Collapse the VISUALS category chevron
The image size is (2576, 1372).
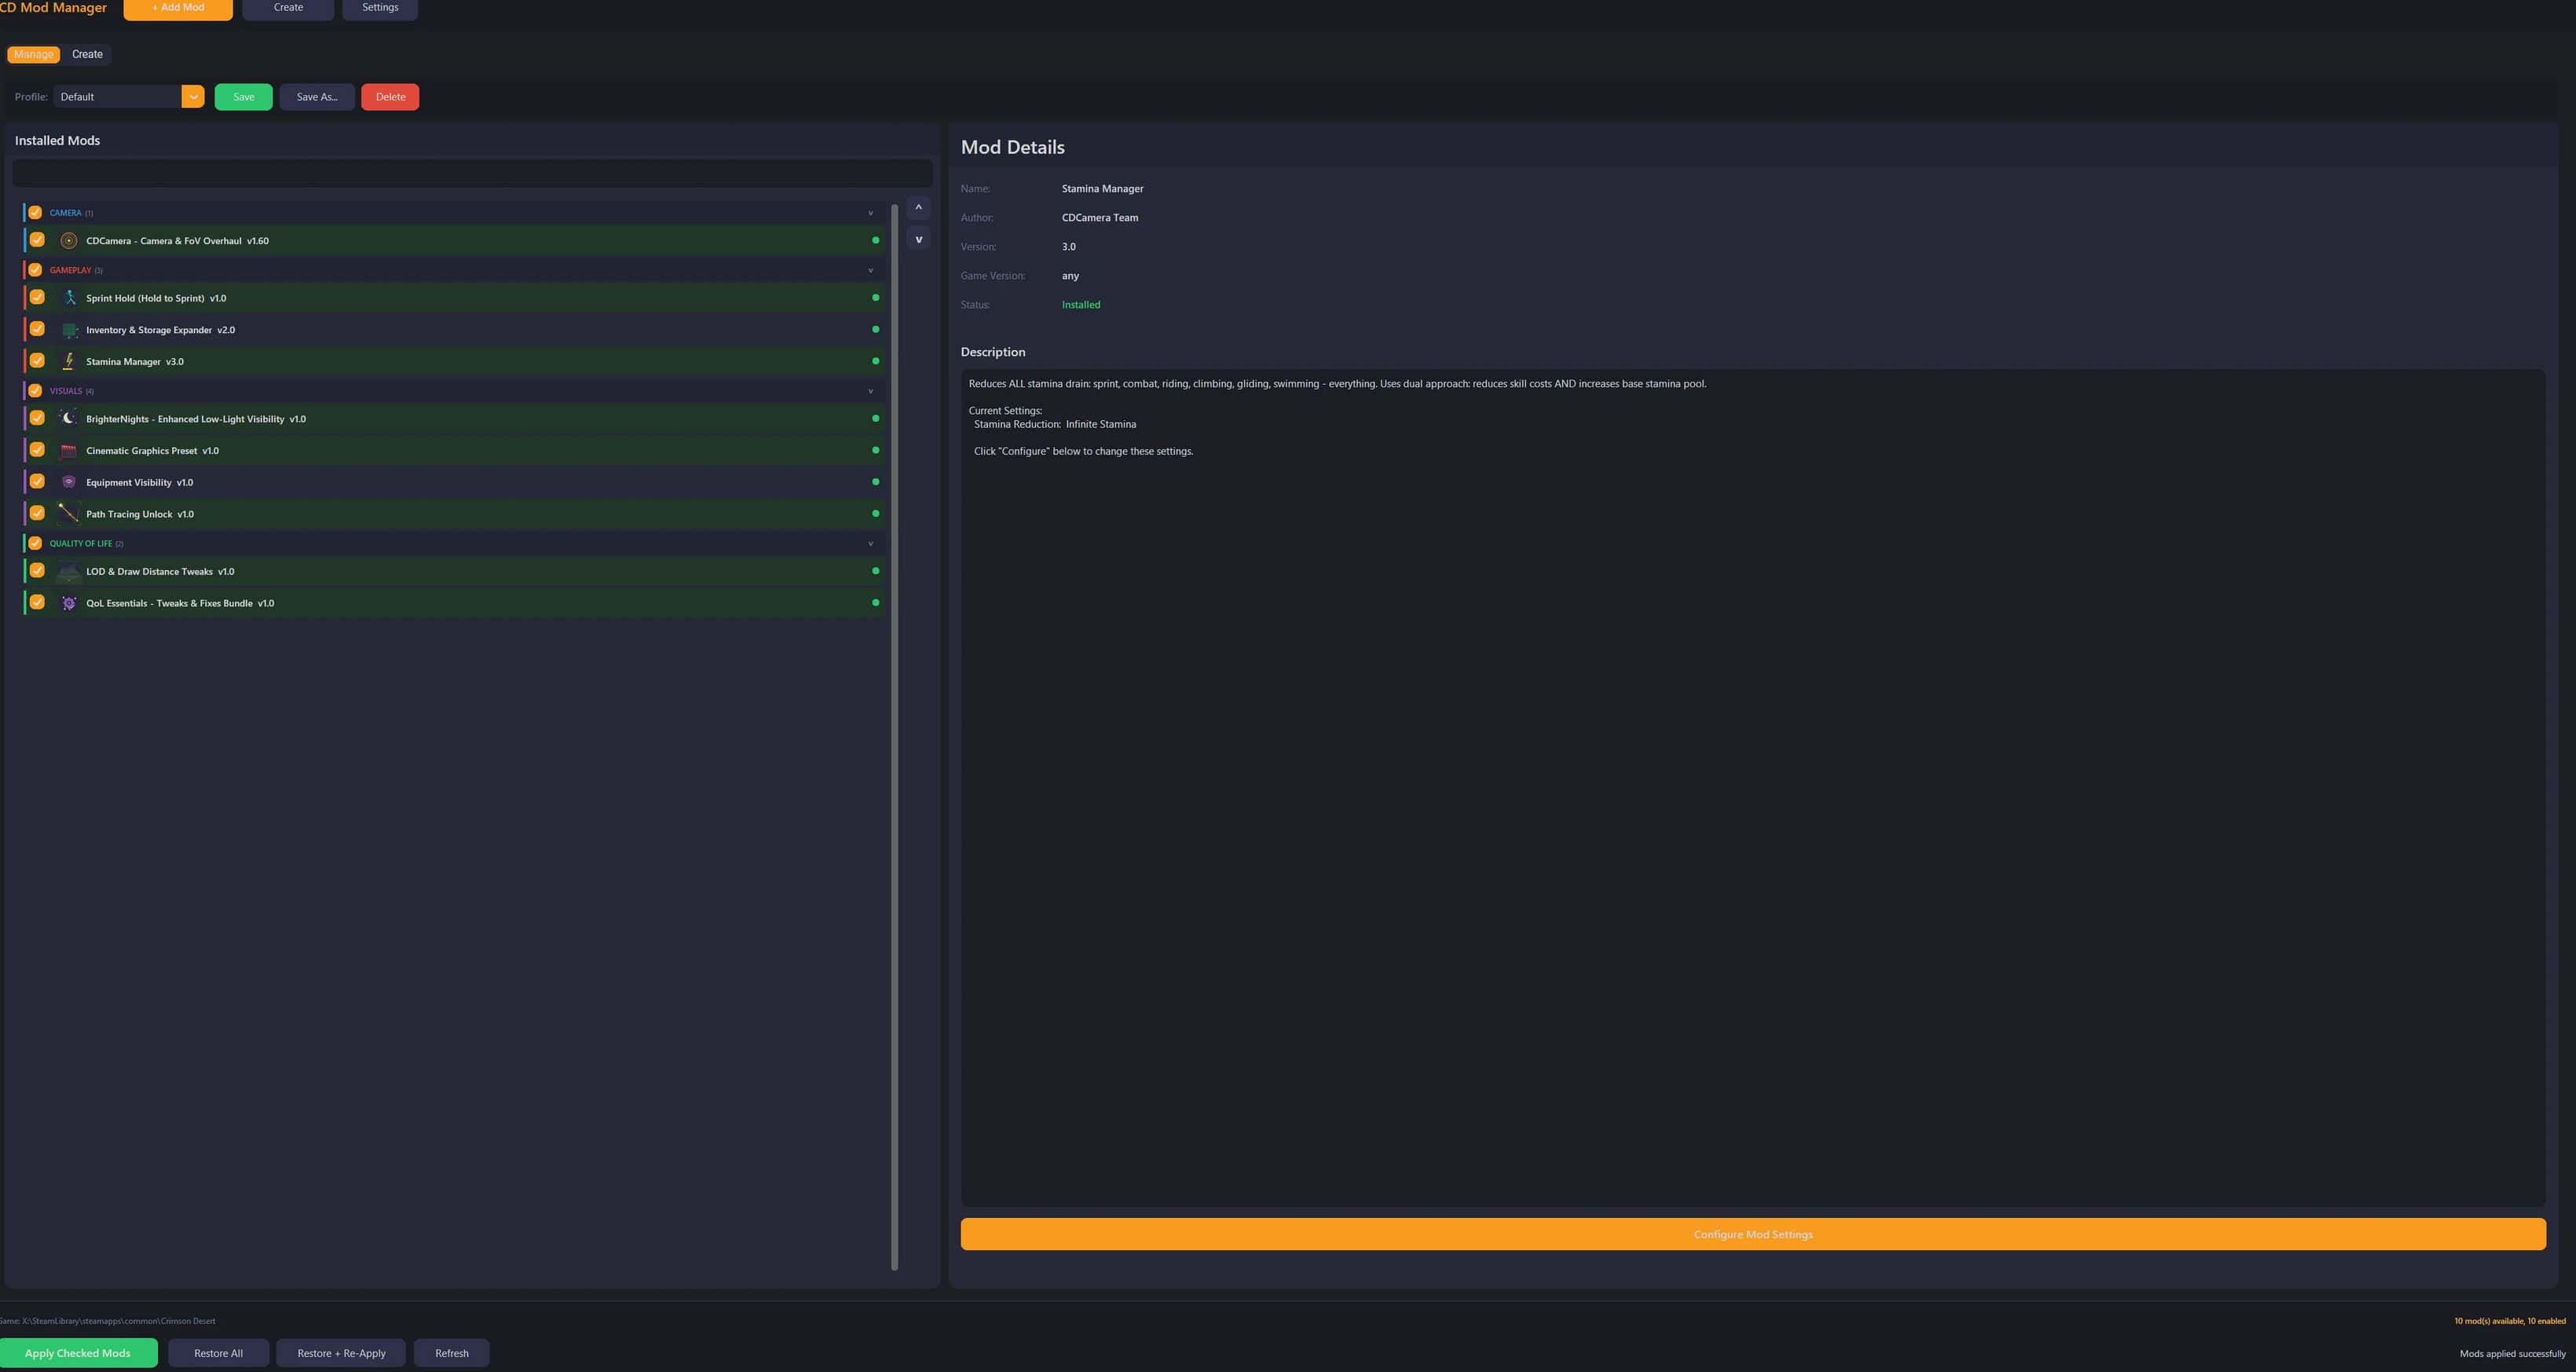pos(870,391)
